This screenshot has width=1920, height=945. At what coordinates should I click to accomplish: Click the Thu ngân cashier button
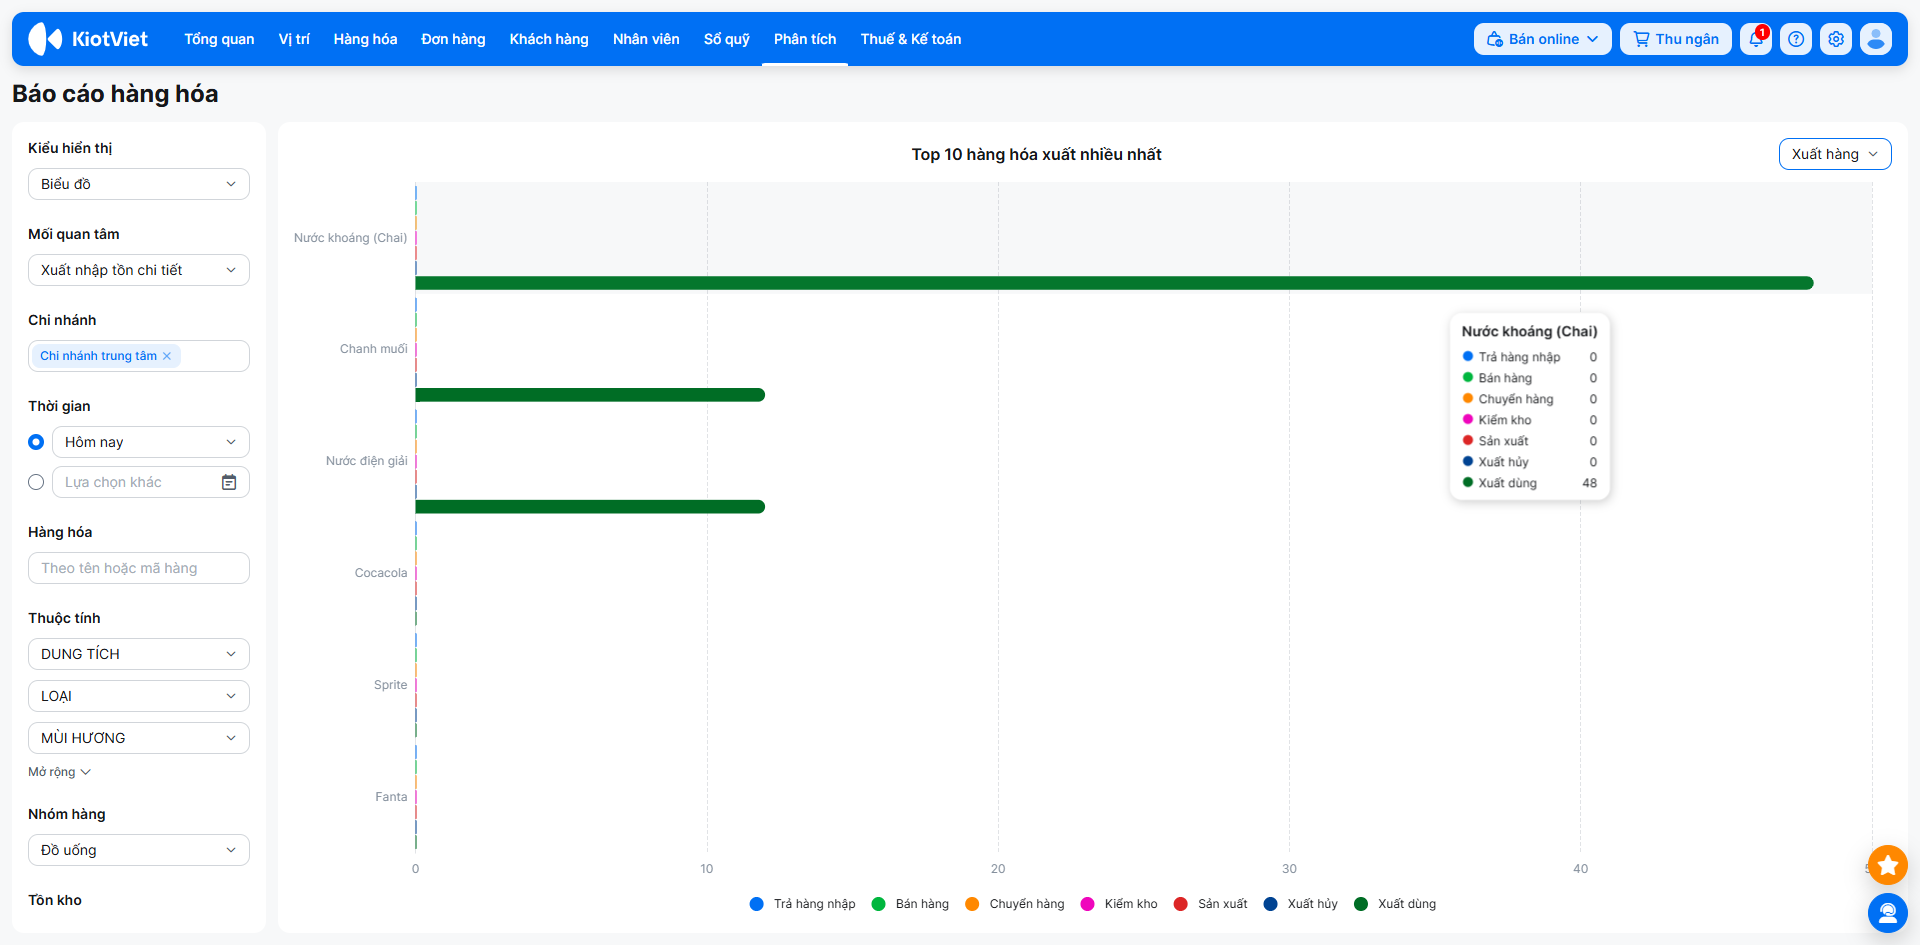(x=1676, y=39)
